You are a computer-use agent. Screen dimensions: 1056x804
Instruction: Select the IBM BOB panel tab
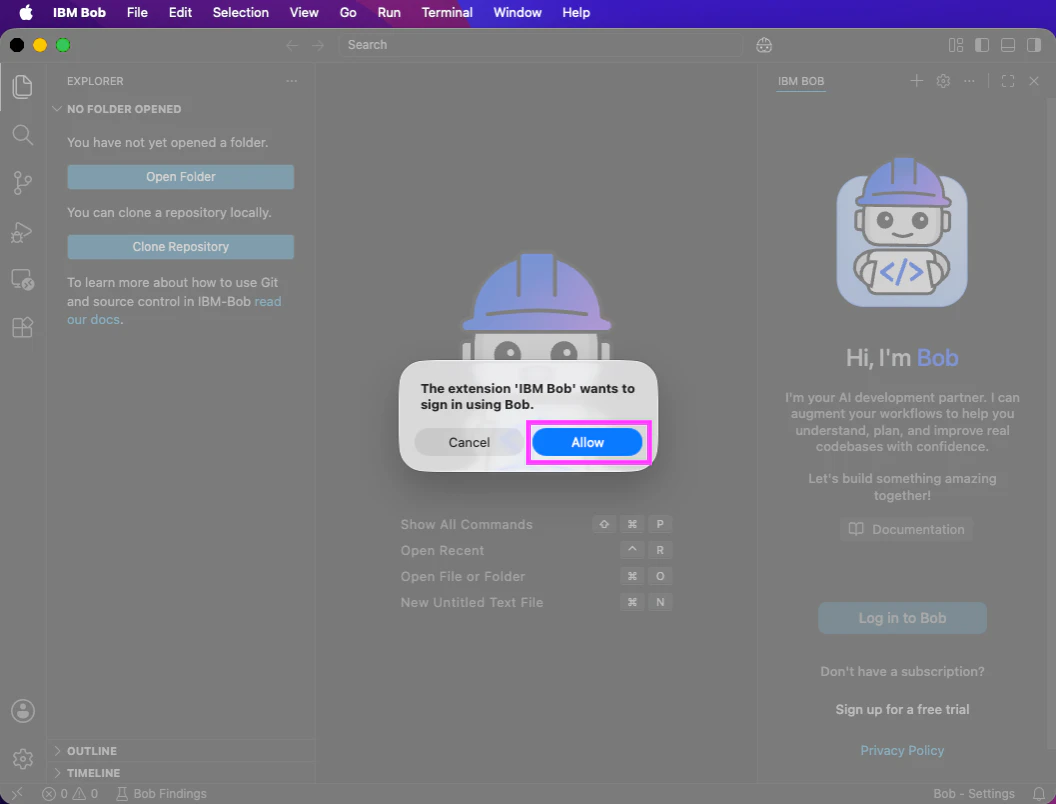(x=801, y=81)
